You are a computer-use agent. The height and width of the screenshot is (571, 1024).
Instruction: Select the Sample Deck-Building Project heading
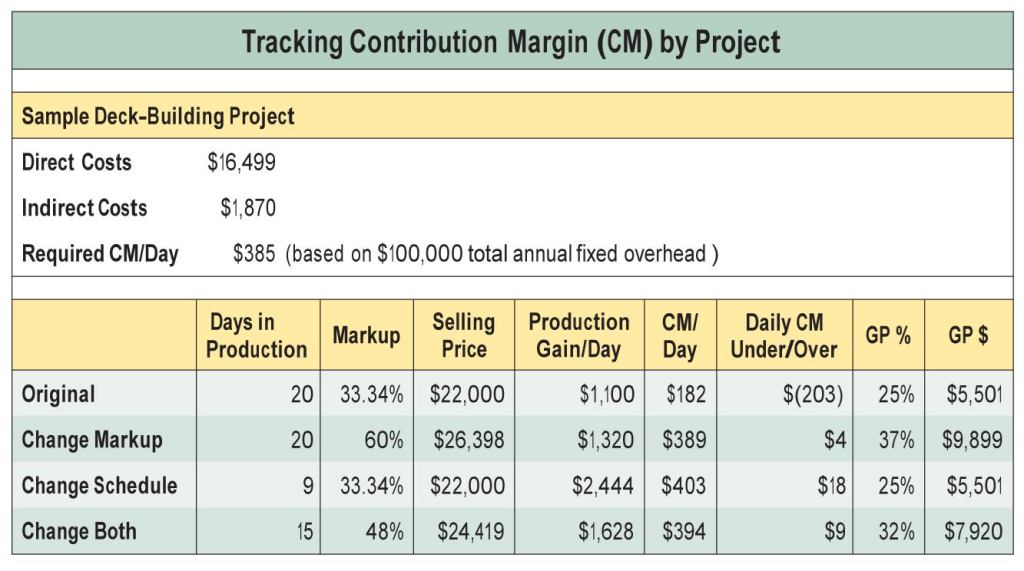[x=158, y=116]
